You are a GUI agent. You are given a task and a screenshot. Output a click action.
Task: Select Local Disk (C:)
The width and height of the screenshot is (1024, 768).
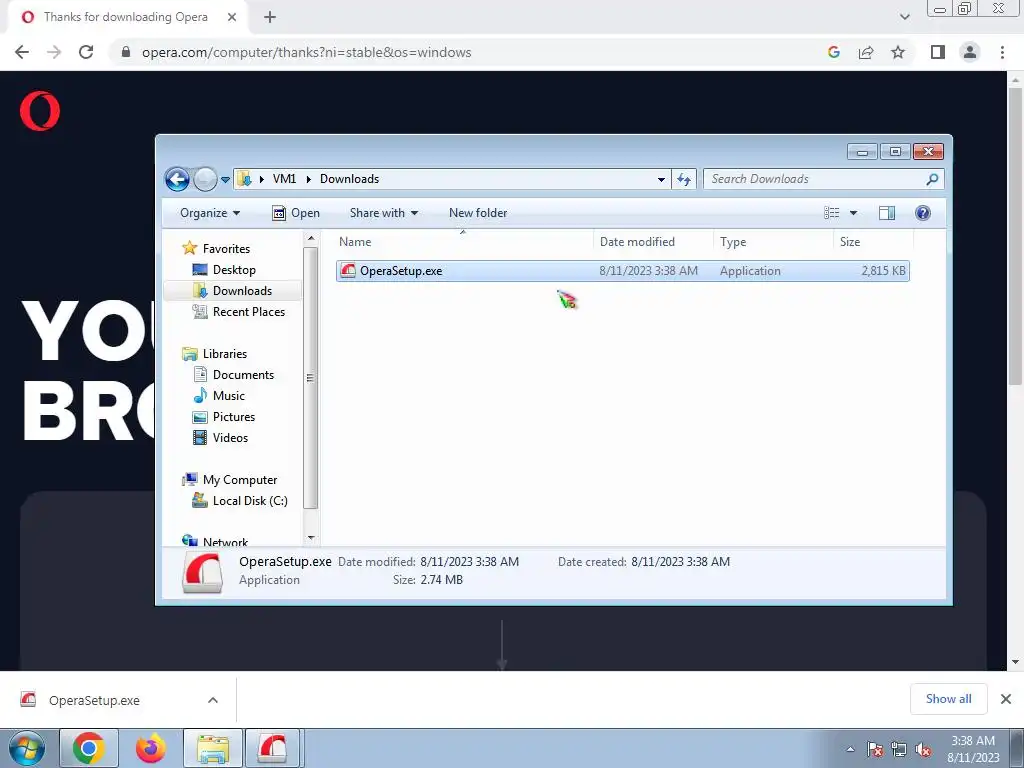pos(249,501)
